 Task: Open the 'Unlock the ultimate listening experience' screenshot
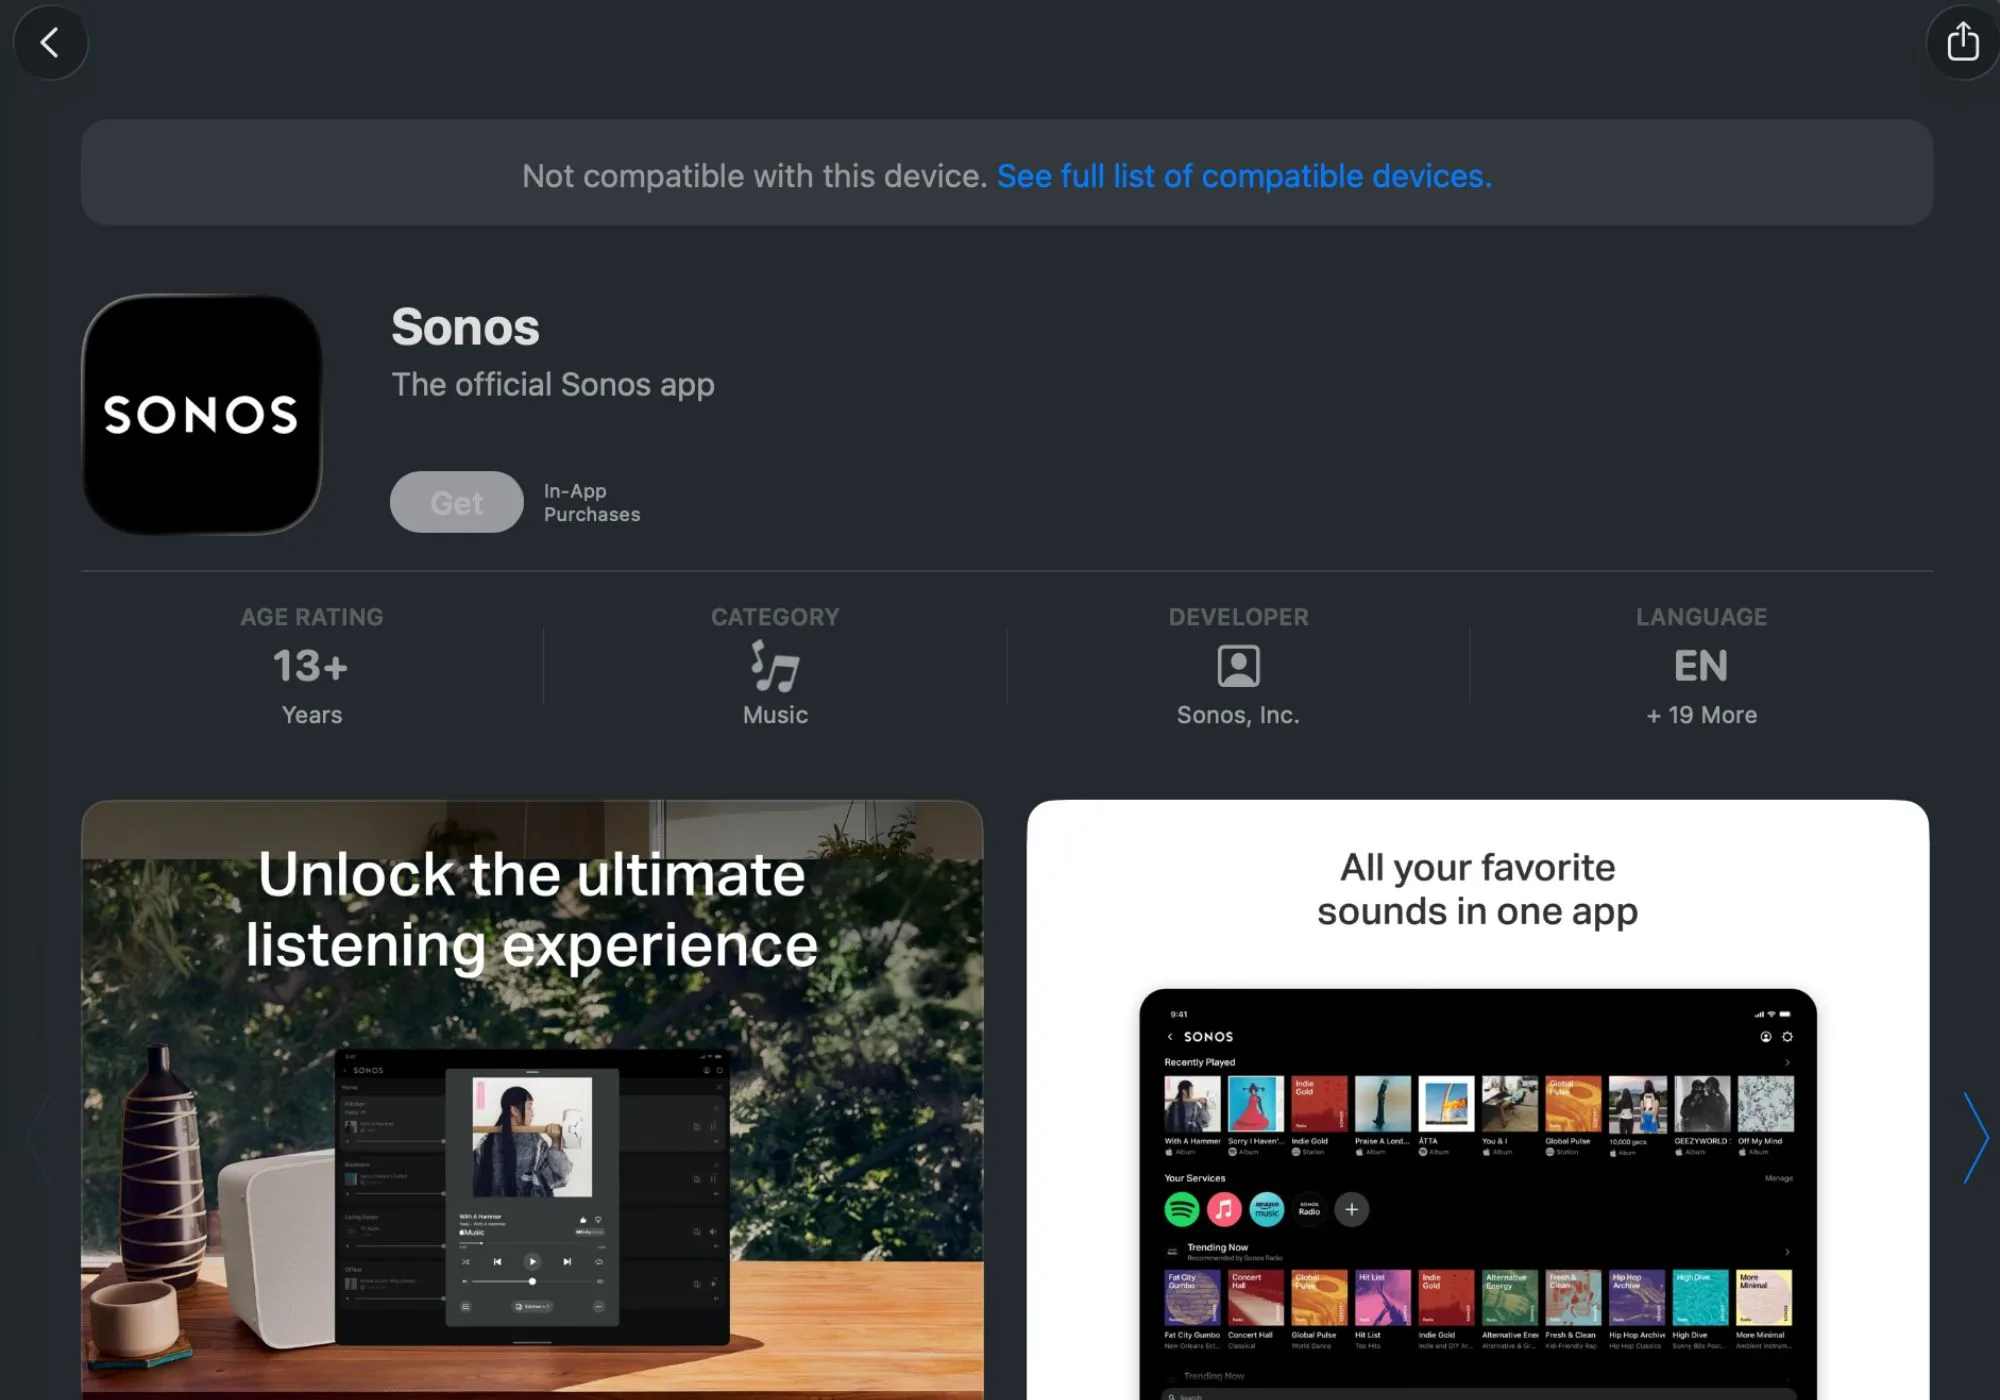(x=532, y=1100)
